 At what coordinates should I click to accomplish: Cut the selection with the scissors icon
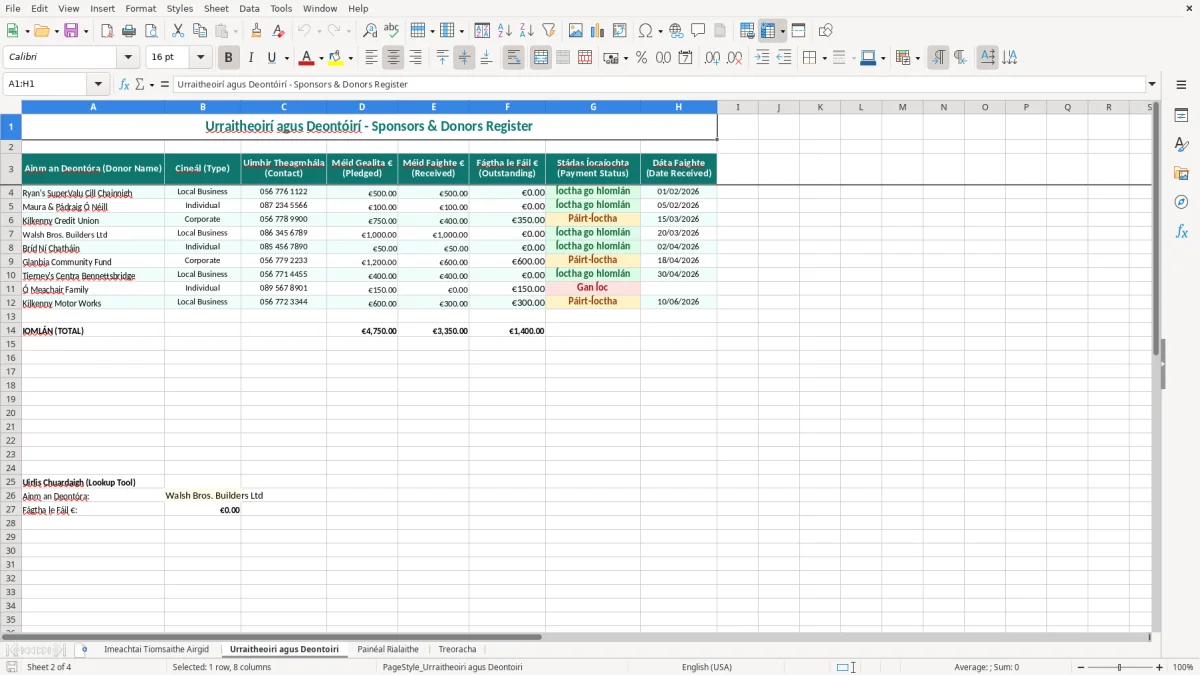178,31
